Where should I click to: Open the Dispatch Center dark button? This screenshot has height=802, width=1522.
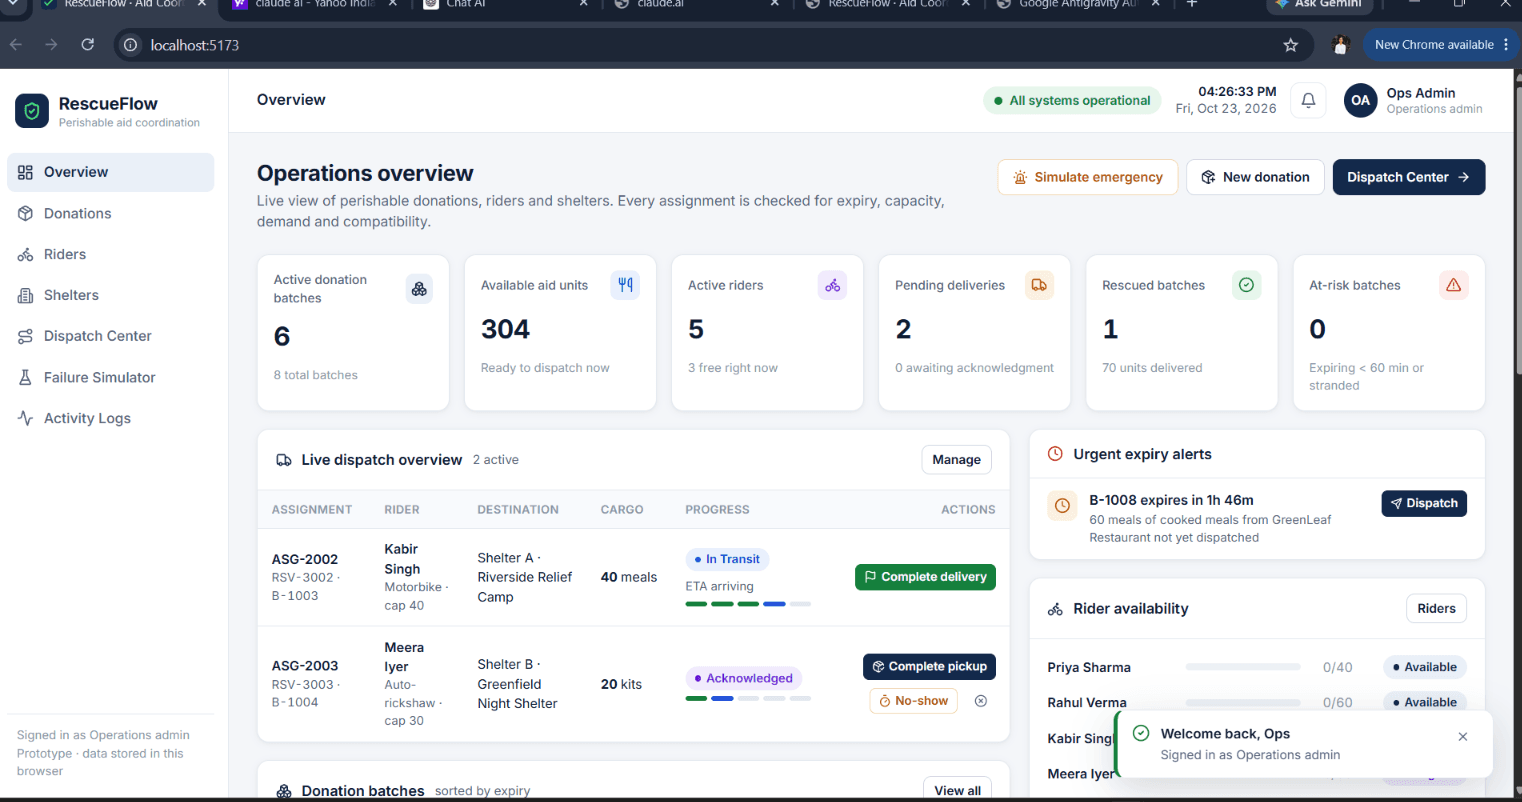click(x=1408, y=177)
